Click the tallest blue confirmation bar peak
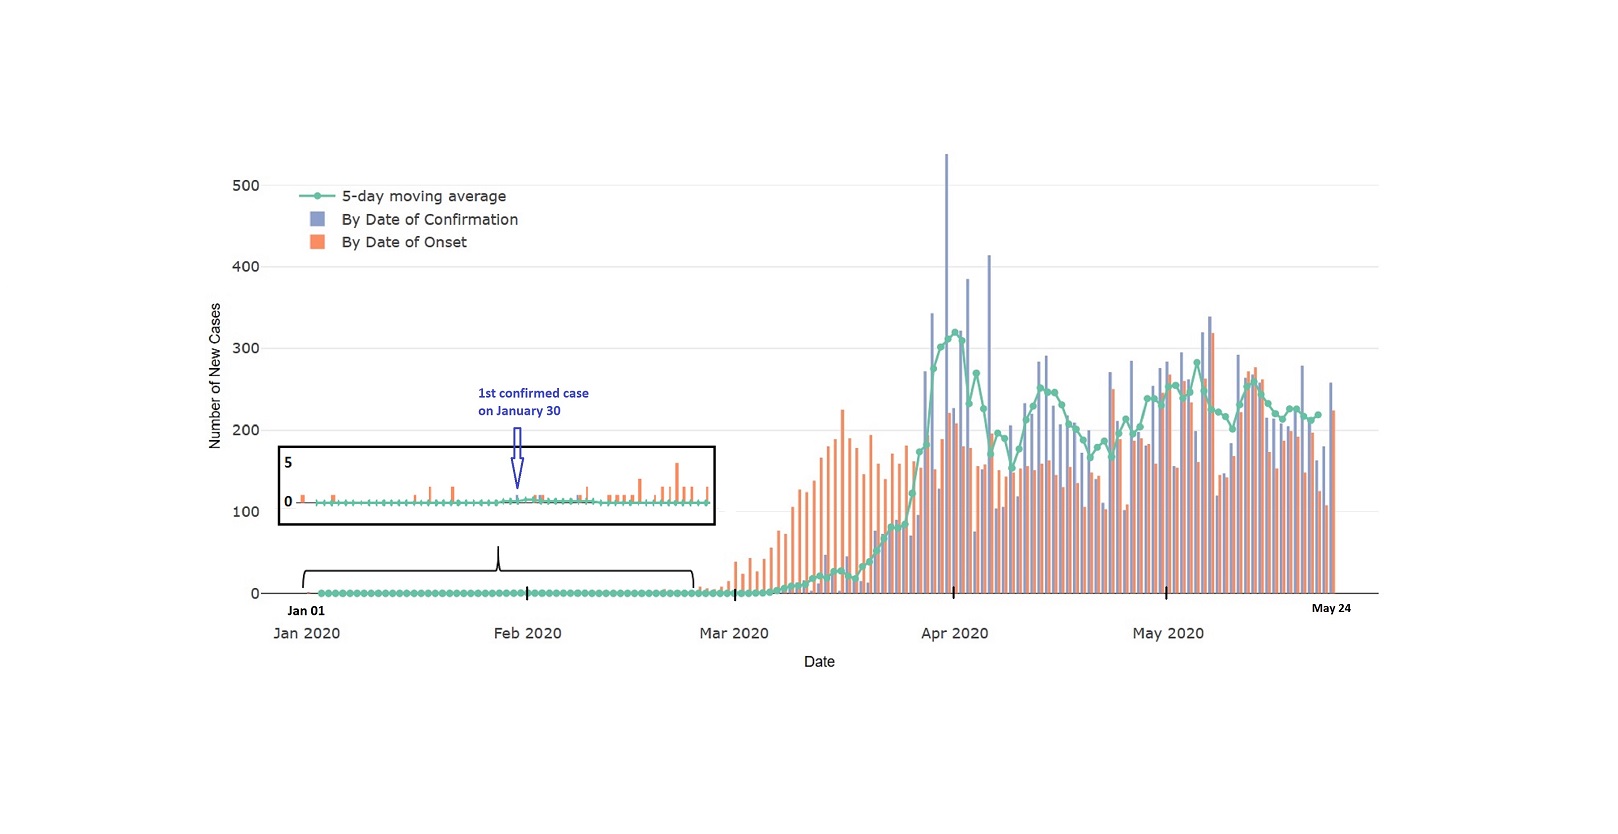 [x=946, y=160]
